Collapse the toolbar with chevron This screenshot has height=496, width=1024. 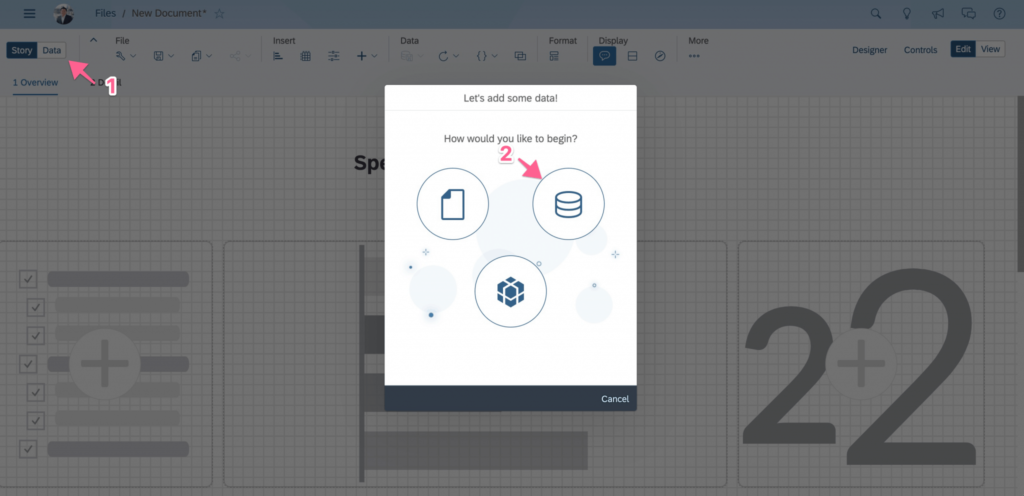pos(94,40)
